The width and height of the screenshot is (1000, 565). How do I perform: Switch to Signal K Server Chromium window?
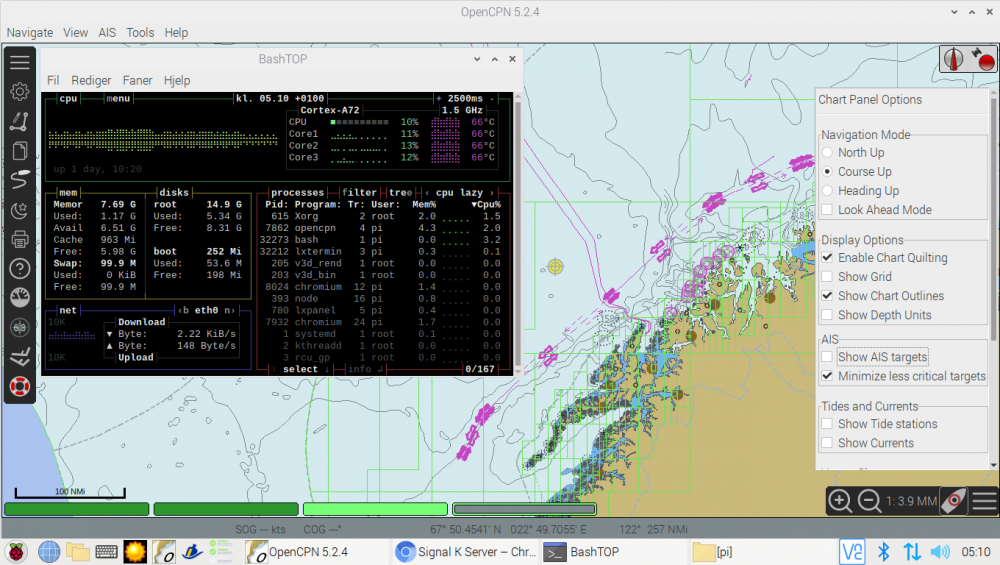pyautogui.click(x=466, y=552)
